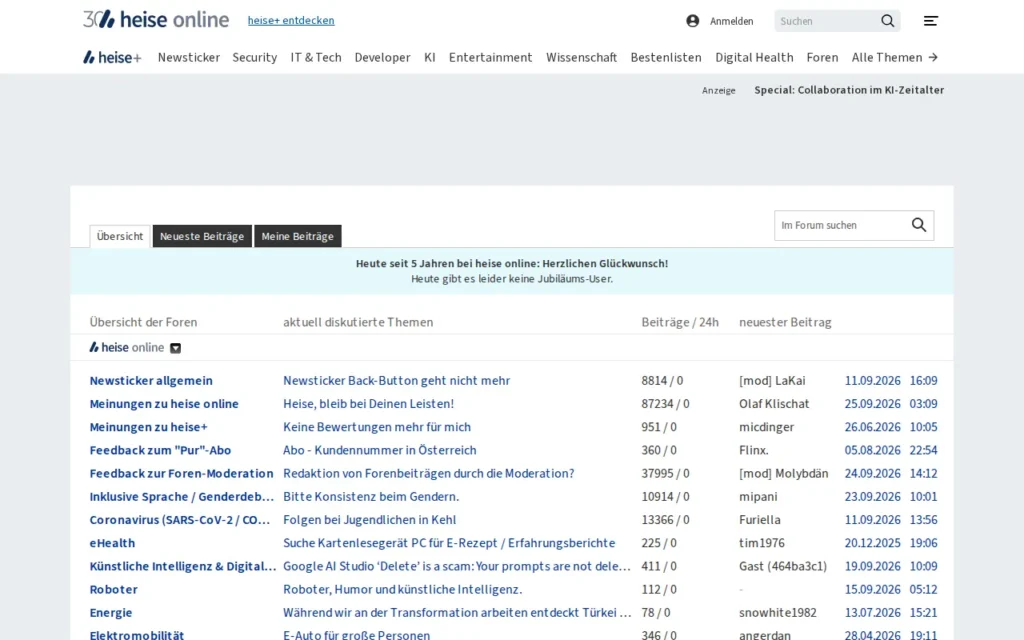This screenshot has height=640, width=1024.
Task: Open topic Heise, bleib bei Deinen Leisten!
Action: [368, 404]
